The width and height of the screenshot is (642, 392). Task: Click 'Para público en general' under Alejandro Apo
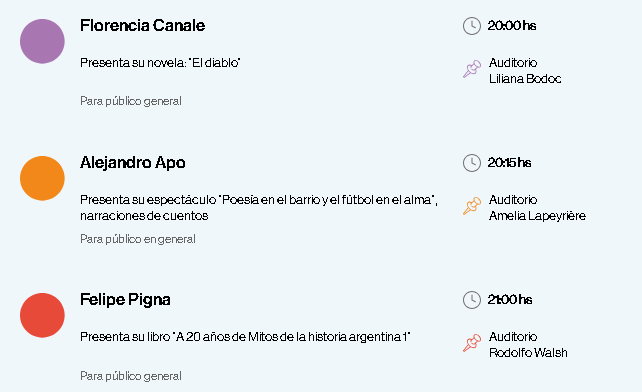(x=138, y=239)
